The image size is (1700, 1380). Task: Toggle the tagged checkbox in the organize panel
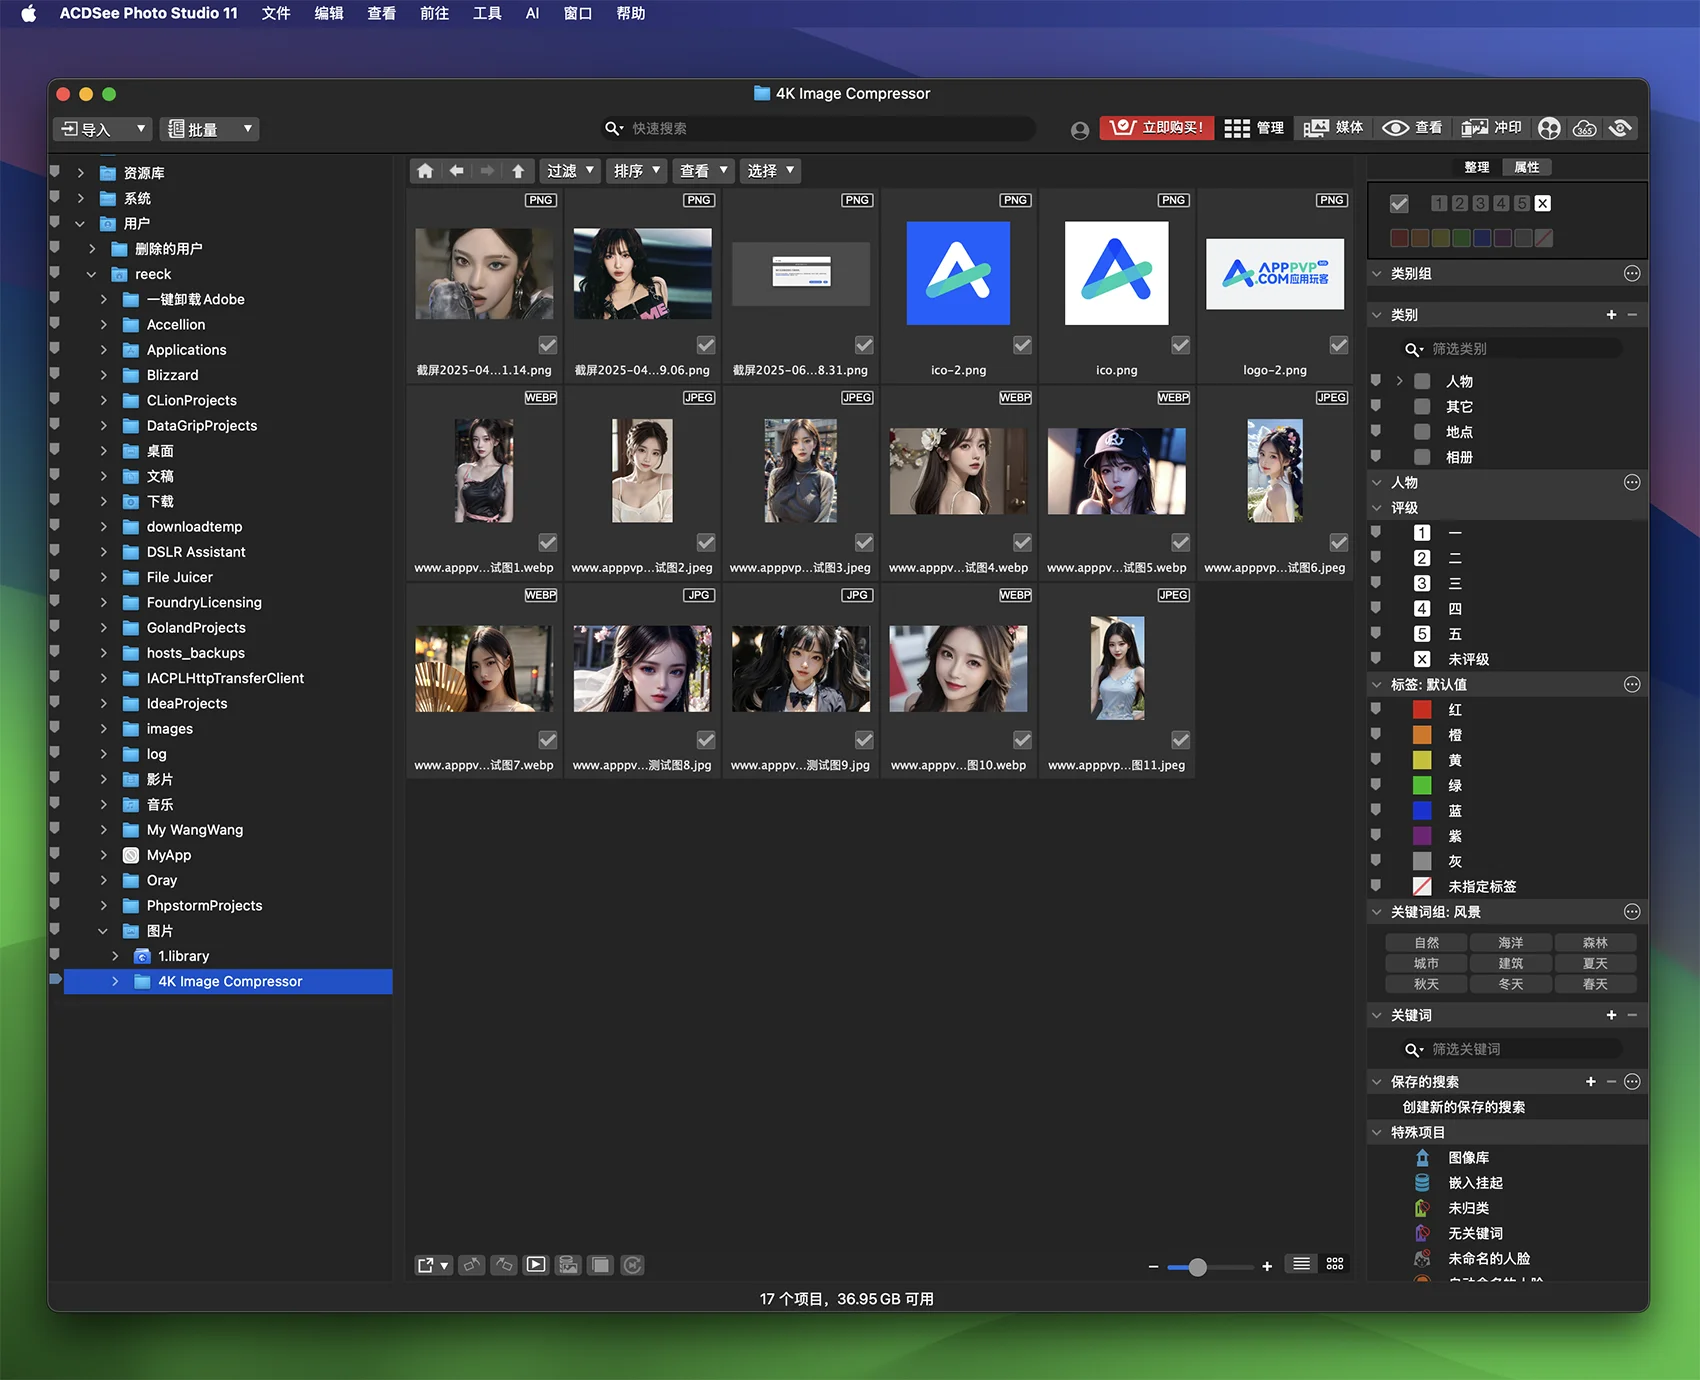point(1399,204)
